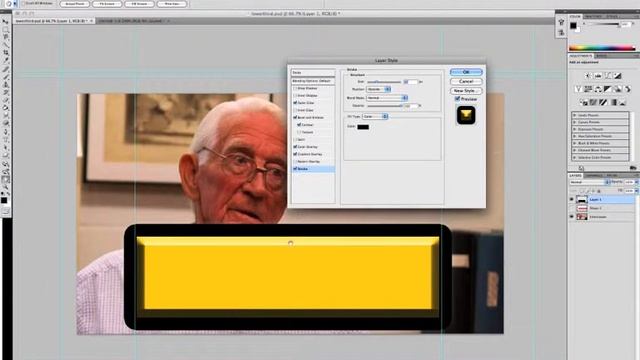Add a Threshold adjustment layer
Viewport: 640px width, 360px height.
[x=603, y=102]
